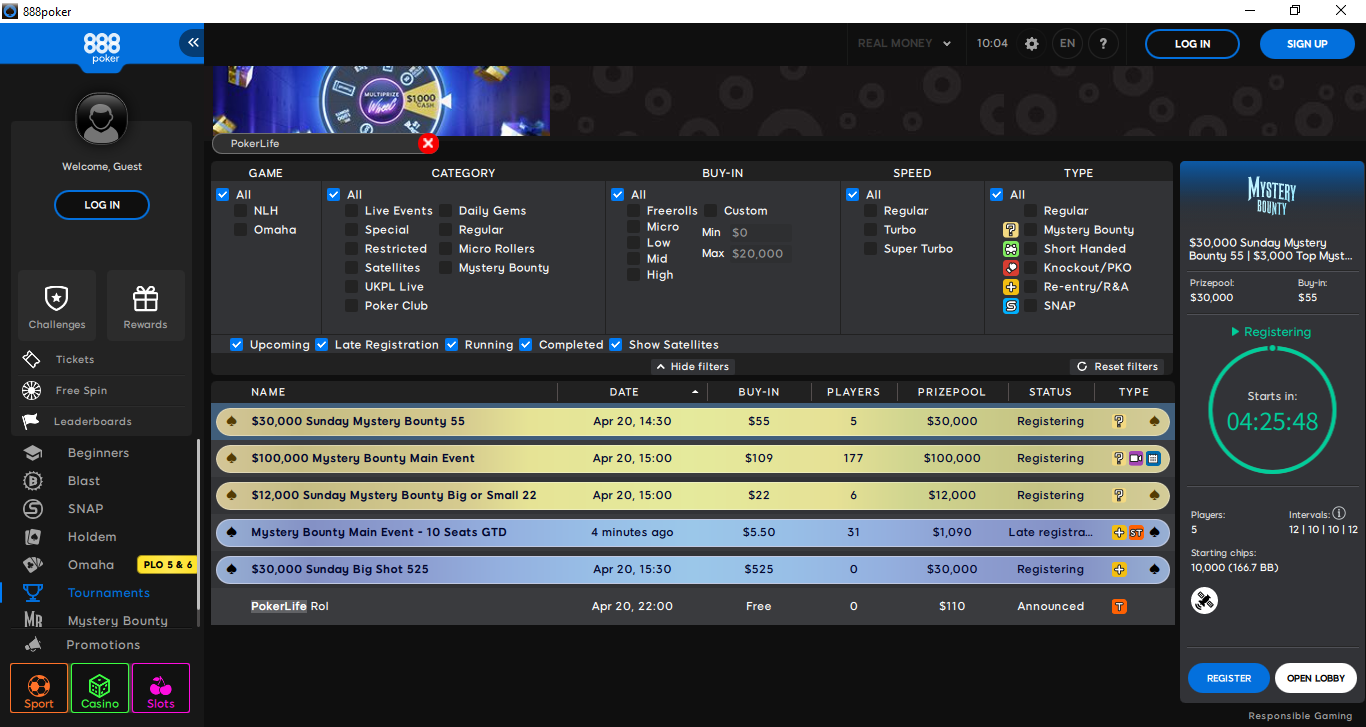Open the Omaha section in sidebar

click(x=91, y=565)
